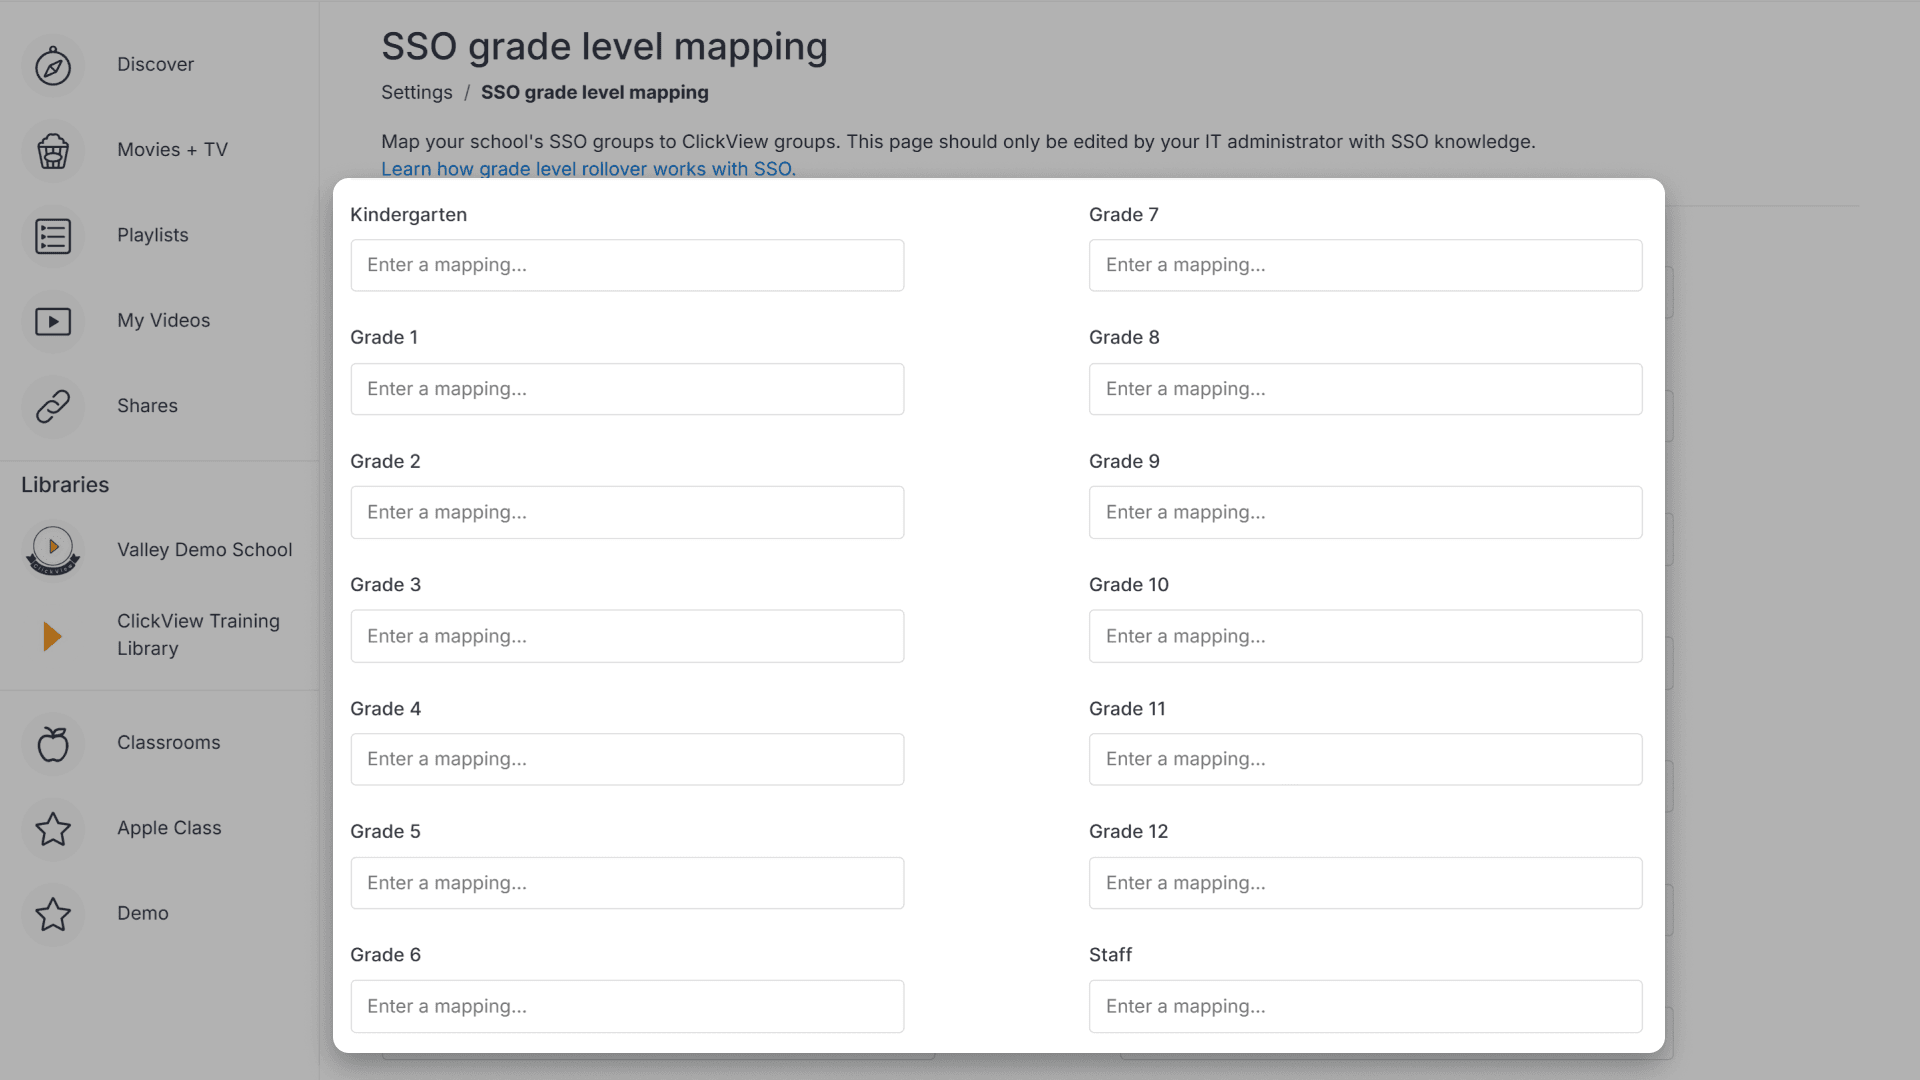Click the Grade 3 mapping field
The width and height of the screenshot is (1920, 1080).
(x=627, y=636)
